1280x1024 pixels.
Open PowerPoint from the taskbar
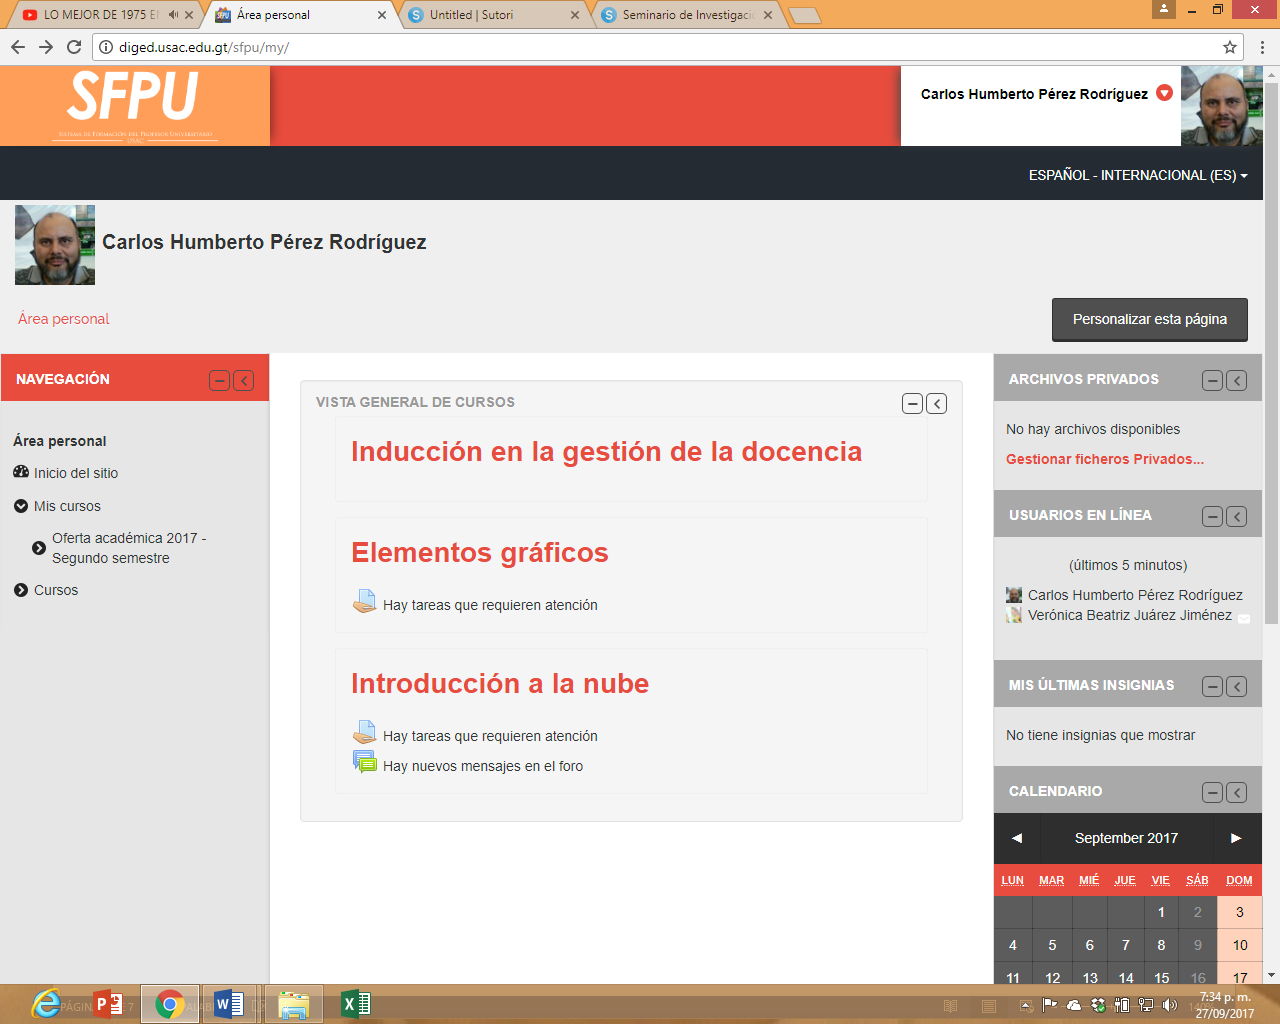109,1004
